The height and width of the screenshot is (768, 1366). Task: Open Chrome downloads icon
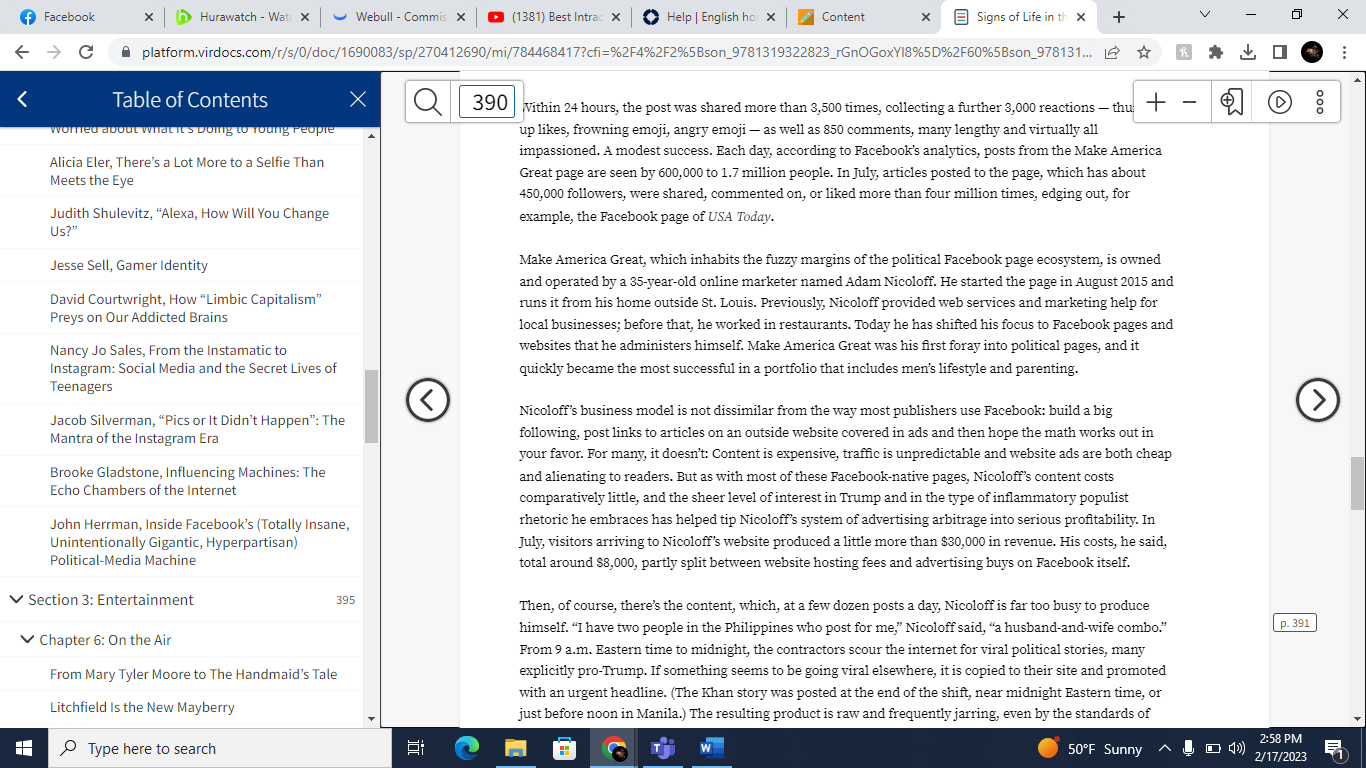pos(1247,52)
